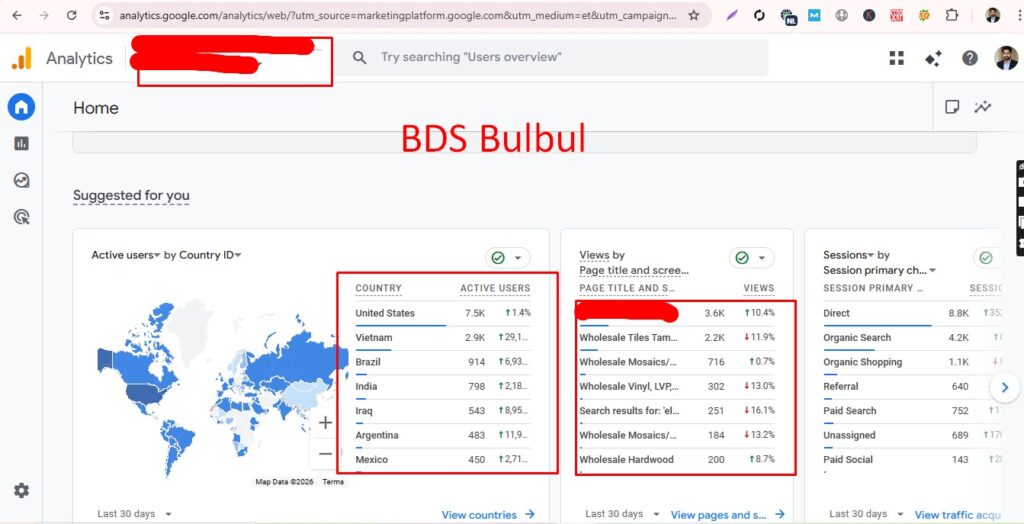1024x524 pixels.
Task: Click Paid Social channel row
Action: (x=912, y=460)
